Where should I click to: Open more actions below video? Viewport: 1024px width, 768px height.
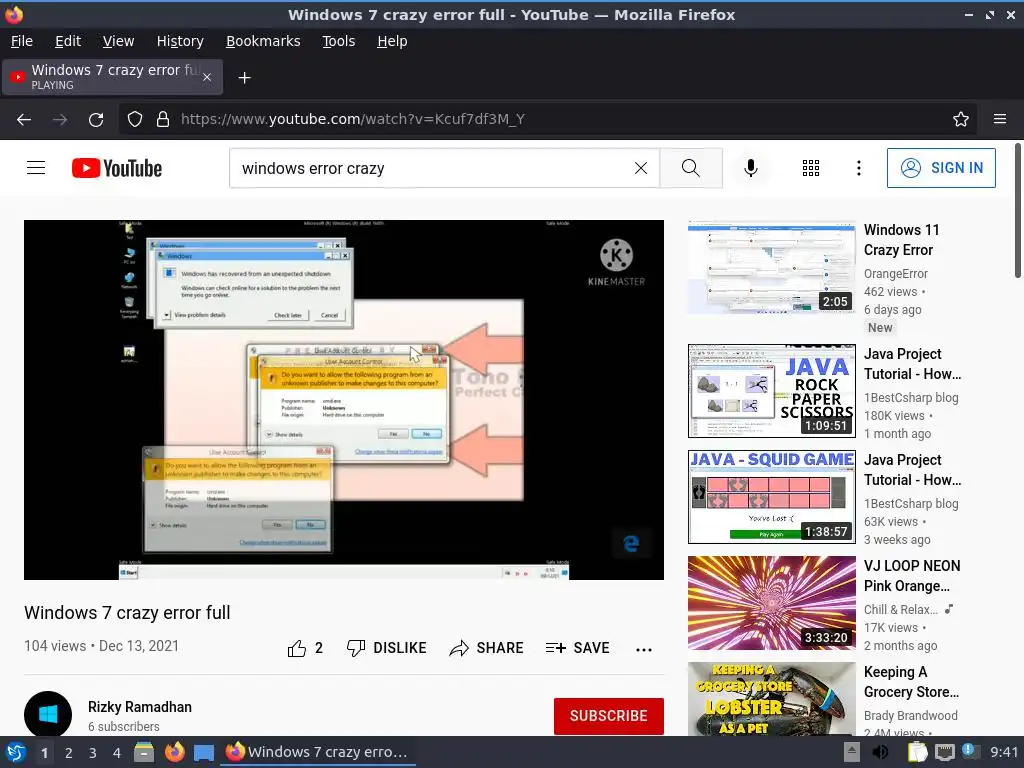[643, 649]
